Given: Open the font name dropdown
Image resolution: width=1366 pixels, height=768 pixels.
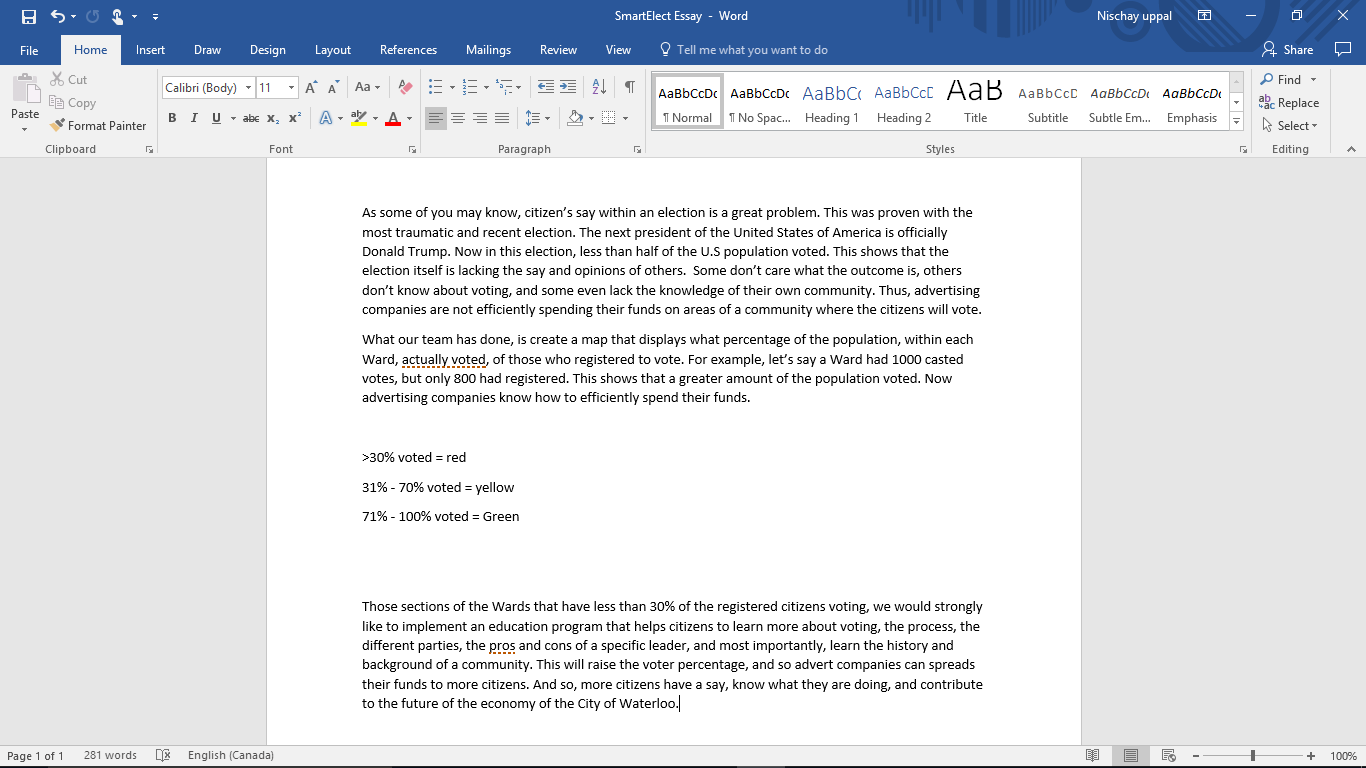Looking at the screenshot, I should pyautogui.click(x=248, y=88).
